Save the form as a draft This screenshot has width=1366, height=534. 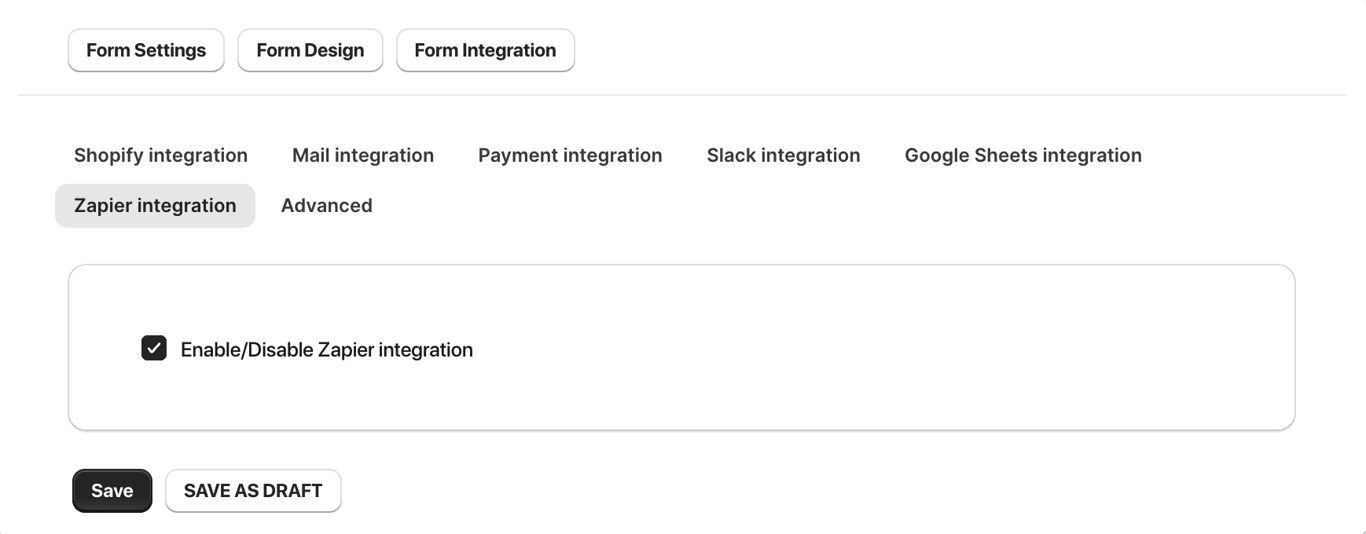pos(253,490)
